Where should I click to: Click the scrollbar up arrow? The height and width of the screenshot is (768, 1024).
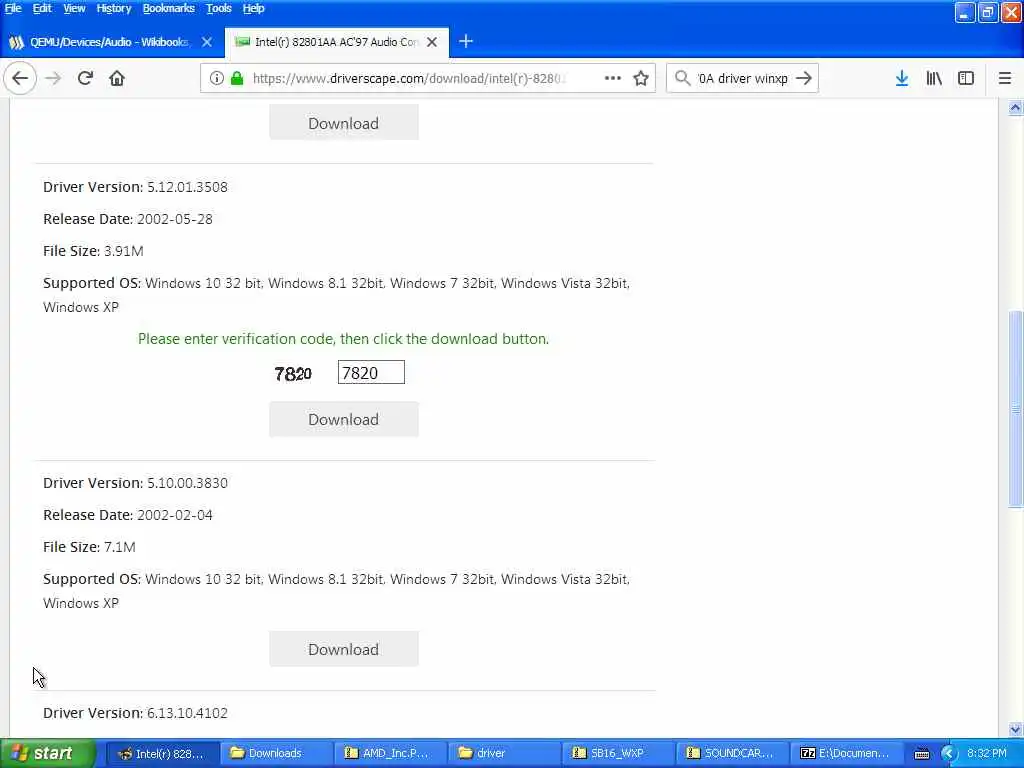[1015, 108]
